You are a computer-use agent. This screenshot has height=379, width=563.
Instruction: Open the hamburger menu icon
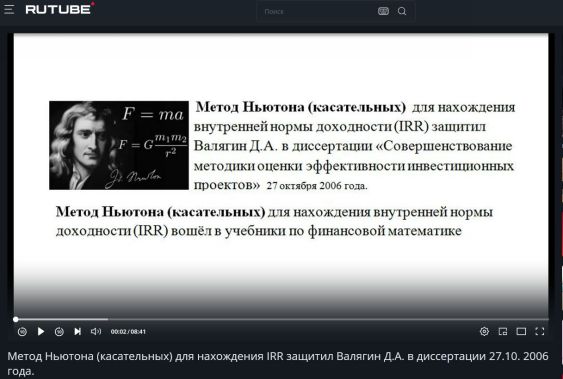coord(9,10)
